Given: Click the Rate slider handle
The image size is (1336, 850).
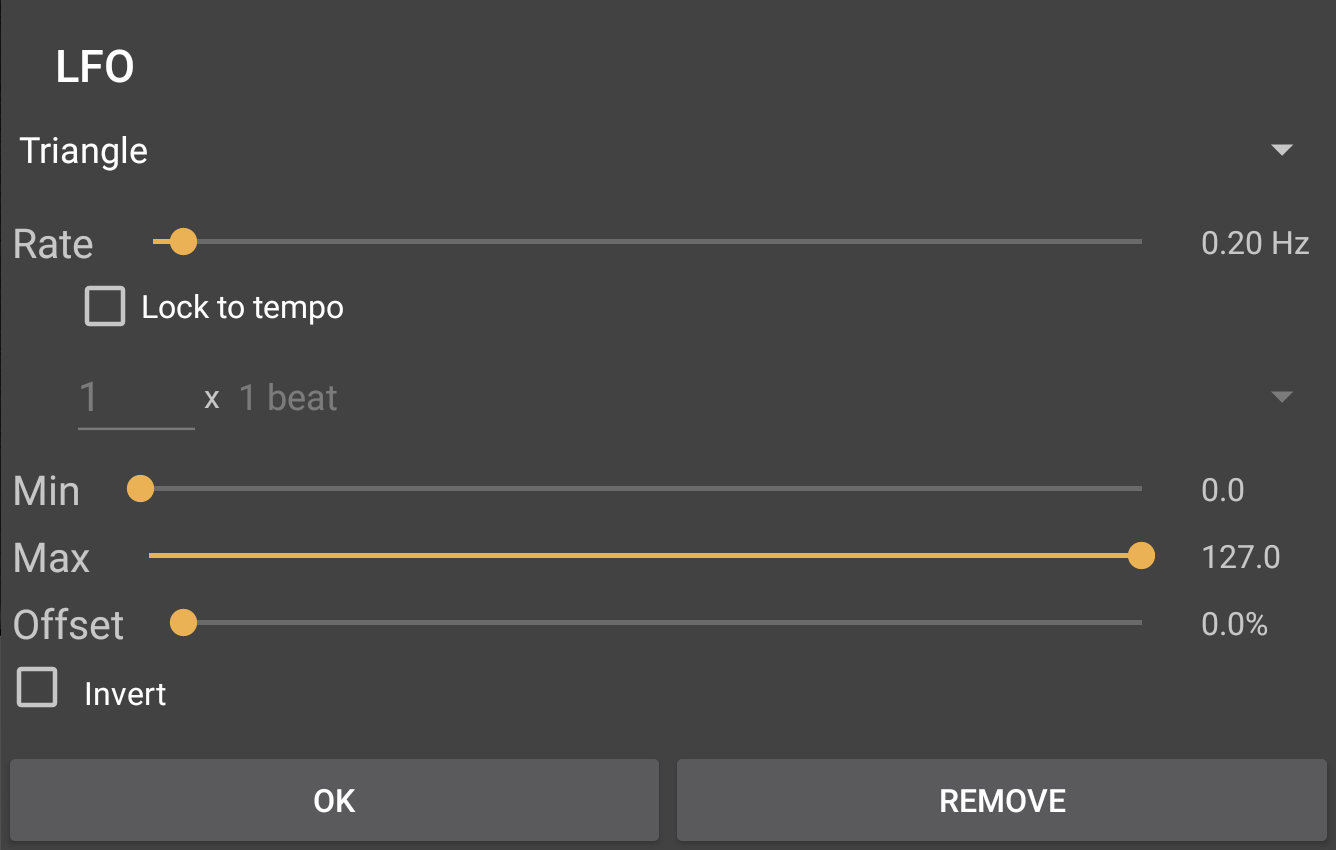Looking at the screenshot, I should (x=183, y=242).
